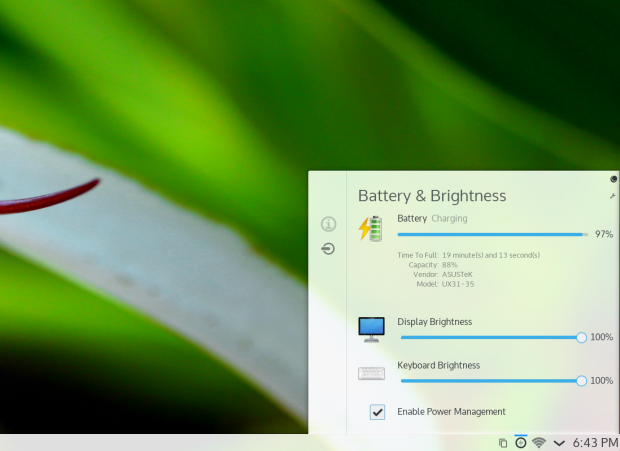Open the Wi-Fi network tray icon
This screenshot has height=451, width=620.
(539, 442)
